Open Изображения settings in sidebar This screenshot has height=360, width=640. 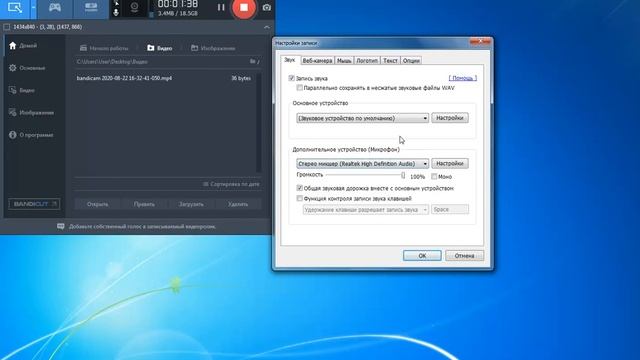coord(31,113)
